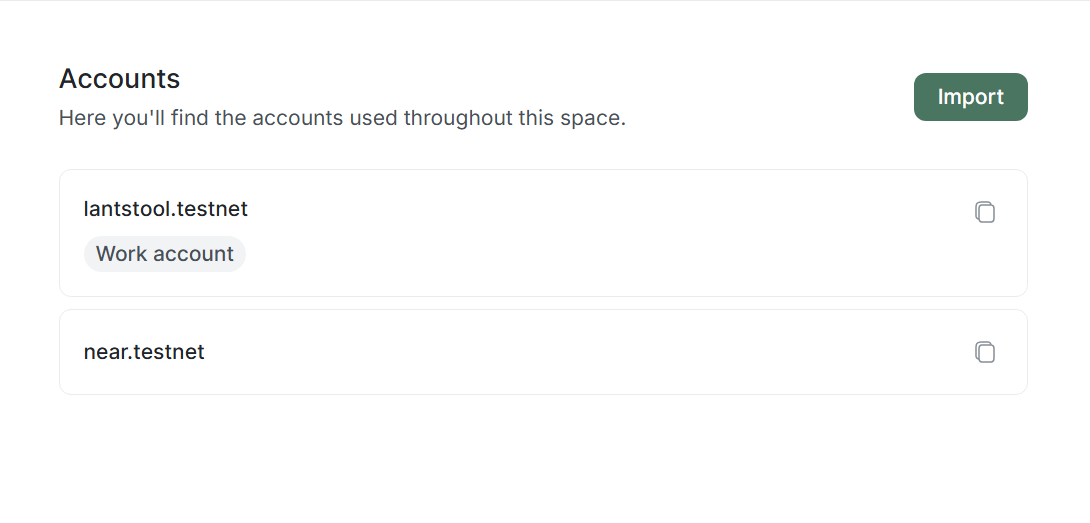The height and width of the screenshot is (523, 1090).
Task: Select the near.testnet account name text
Action: tap(144, 352)
